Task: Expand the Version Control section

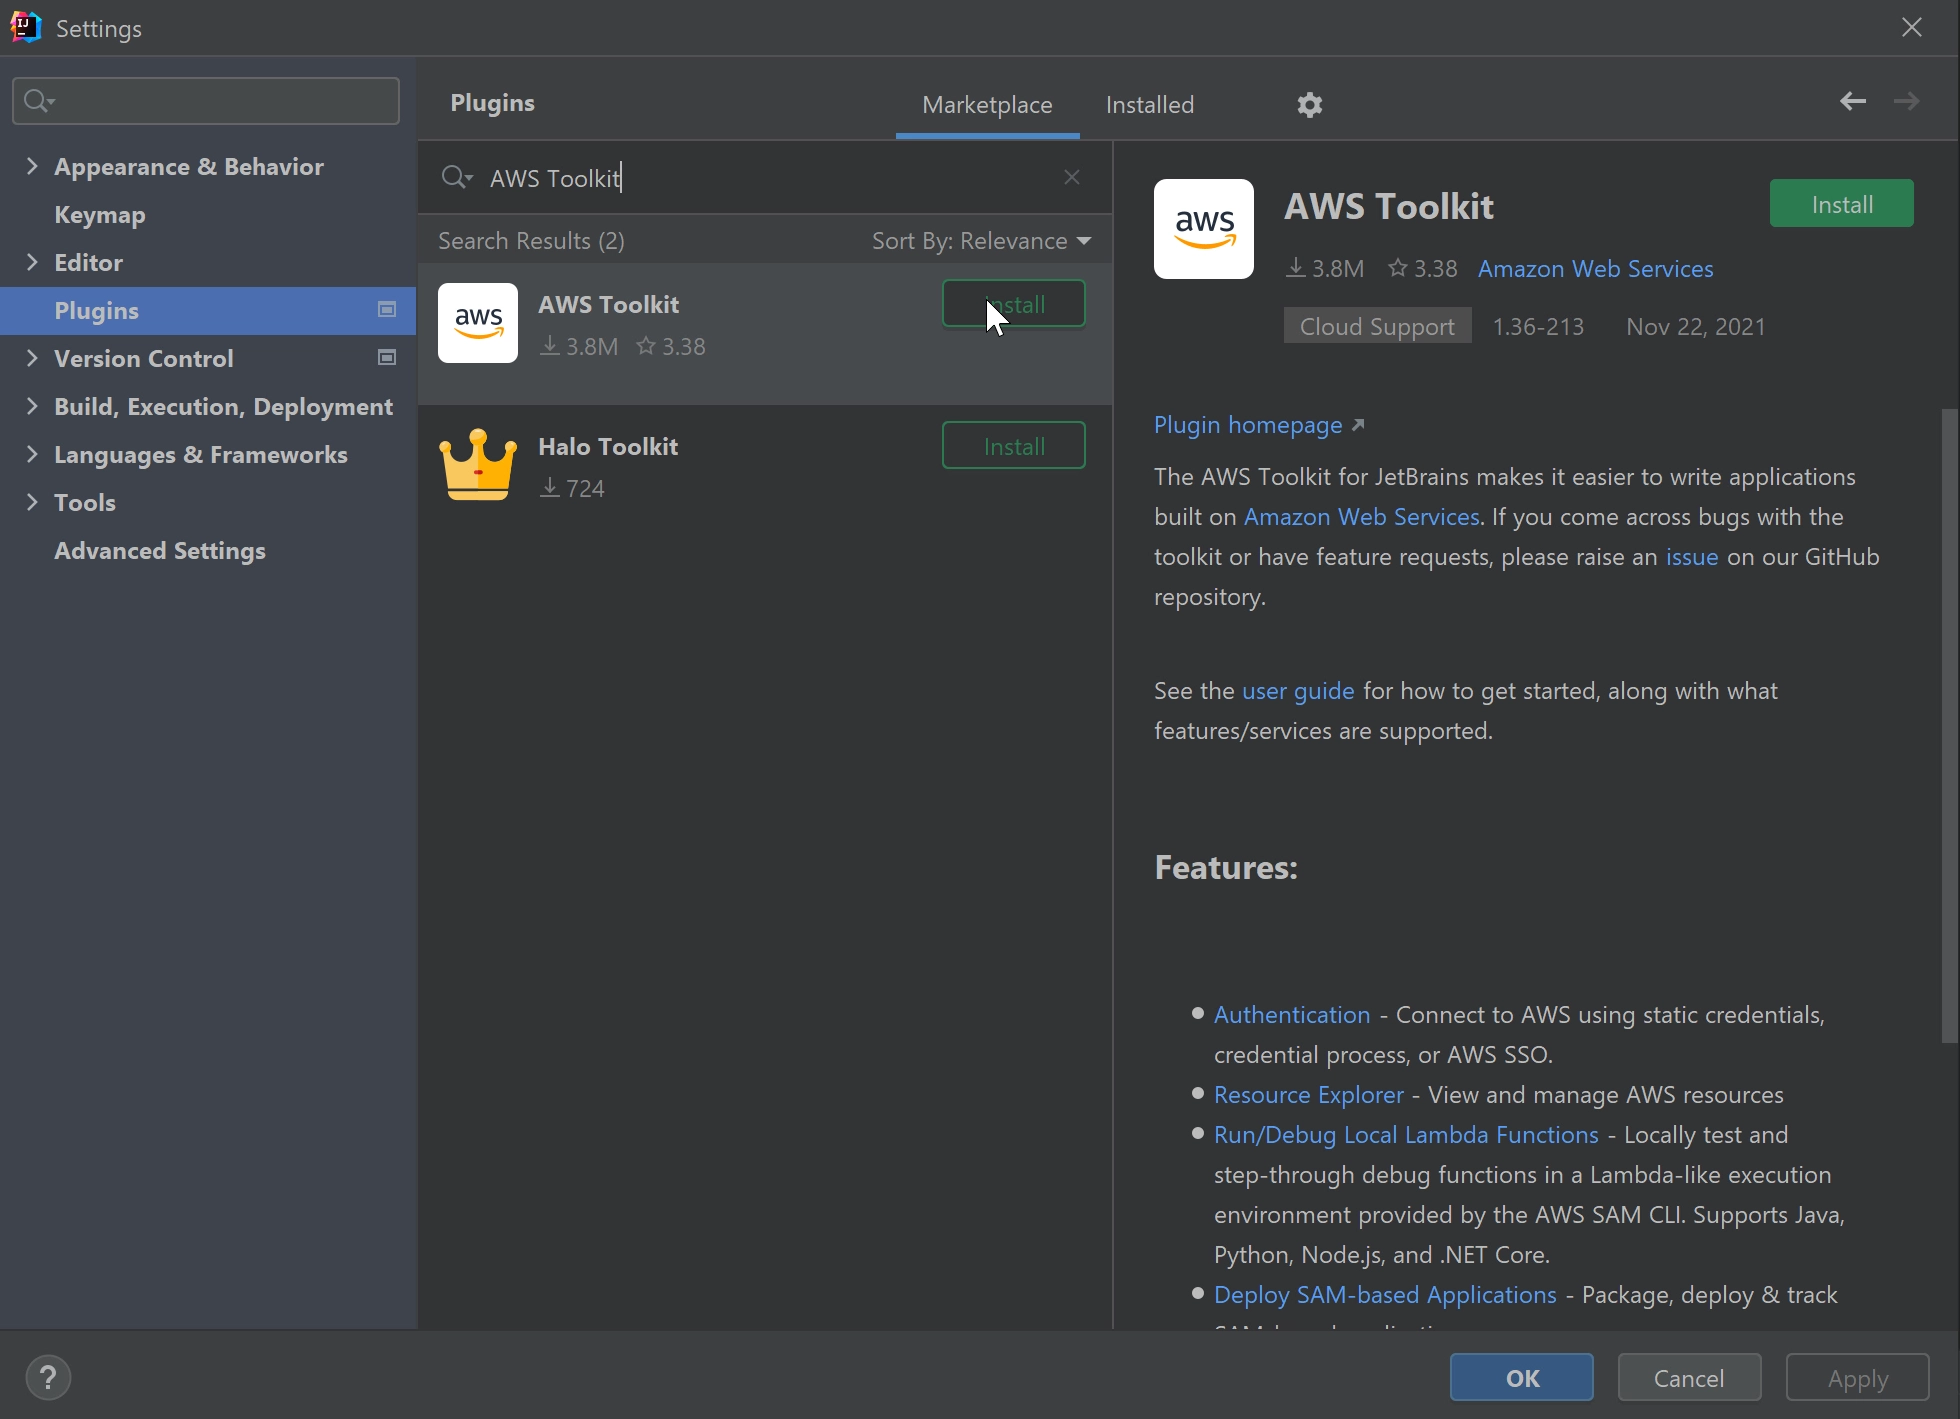Action: 30,358
